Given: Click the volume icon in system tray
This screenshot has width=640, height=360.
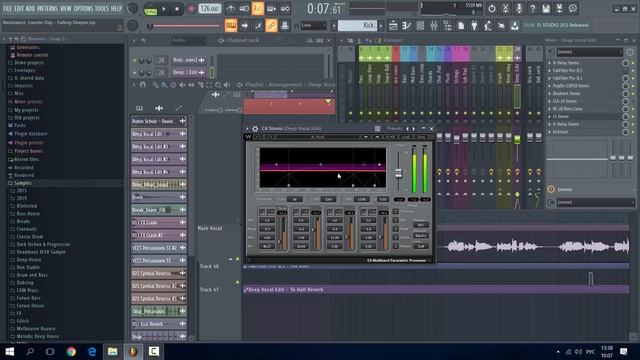Looking at the screenshot, I should click(578, 351).
